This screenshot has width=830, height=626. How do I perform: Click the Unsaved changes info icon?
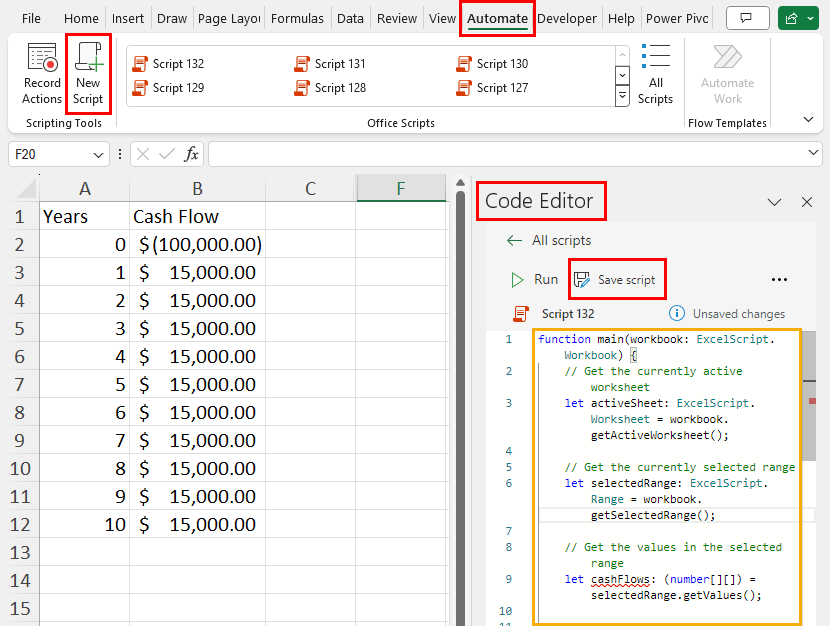coord(676,313)
